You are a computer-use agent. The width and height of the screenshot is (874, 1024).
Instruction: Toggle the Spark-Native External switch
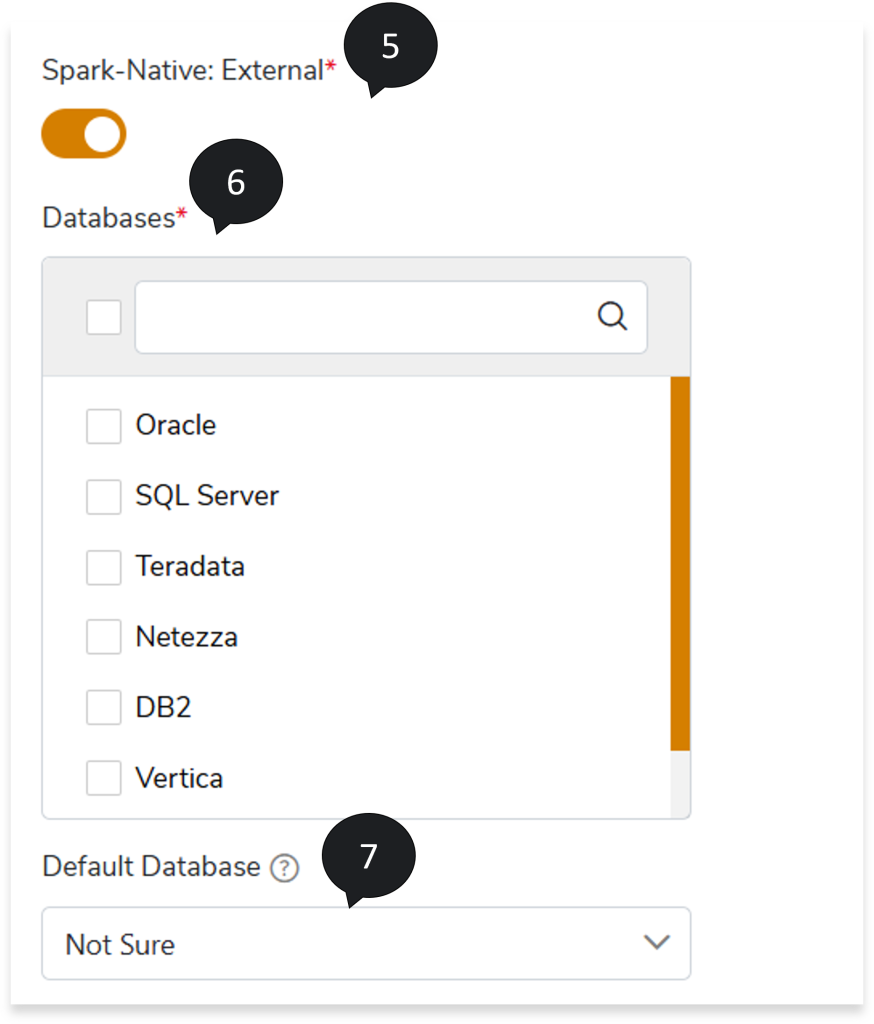coord(84,134)
